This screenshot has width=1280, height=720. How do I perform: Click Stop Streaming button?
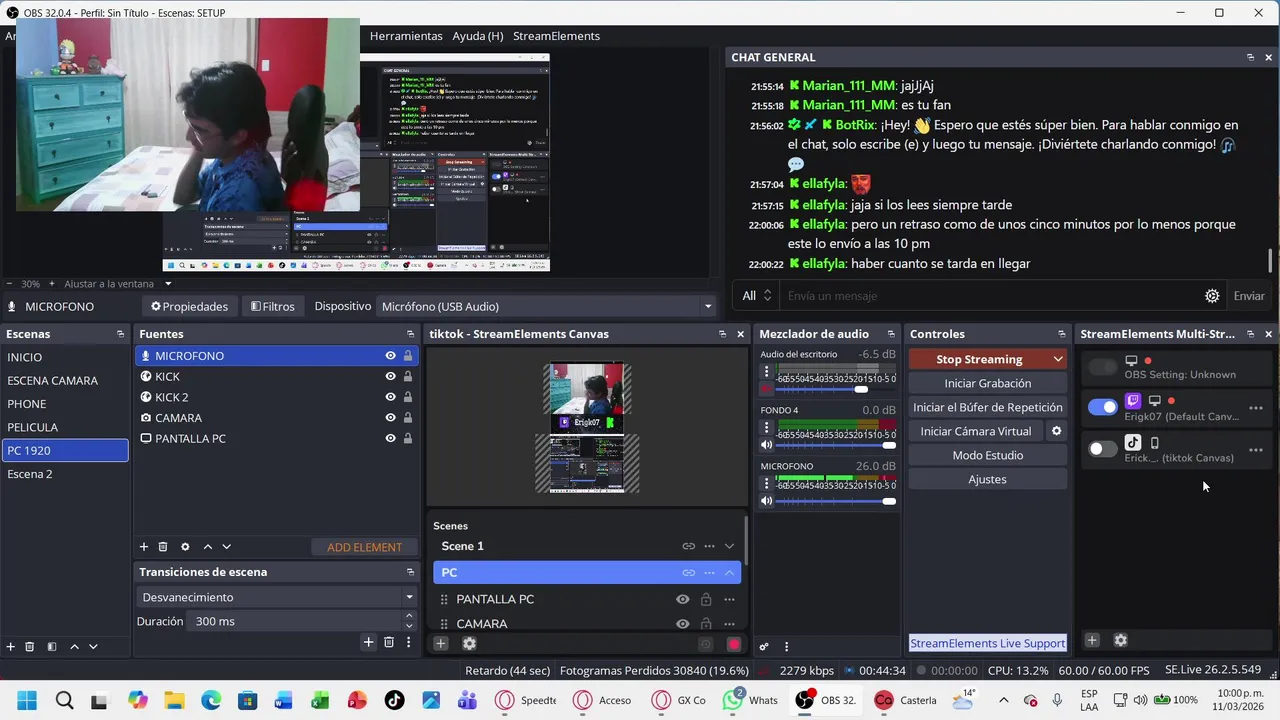[x=979, y=359]
